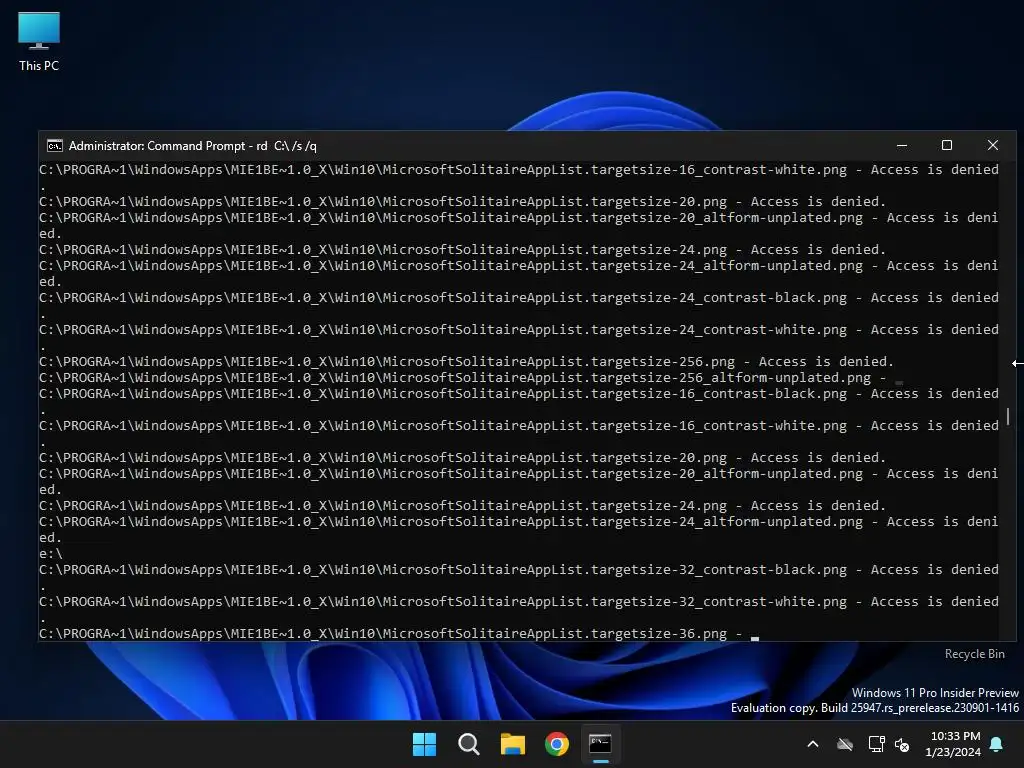The width and height of the screenshot is (1024, 768).
Task: Select Command Prompt taskbar icon
Action: coord(600,744)
